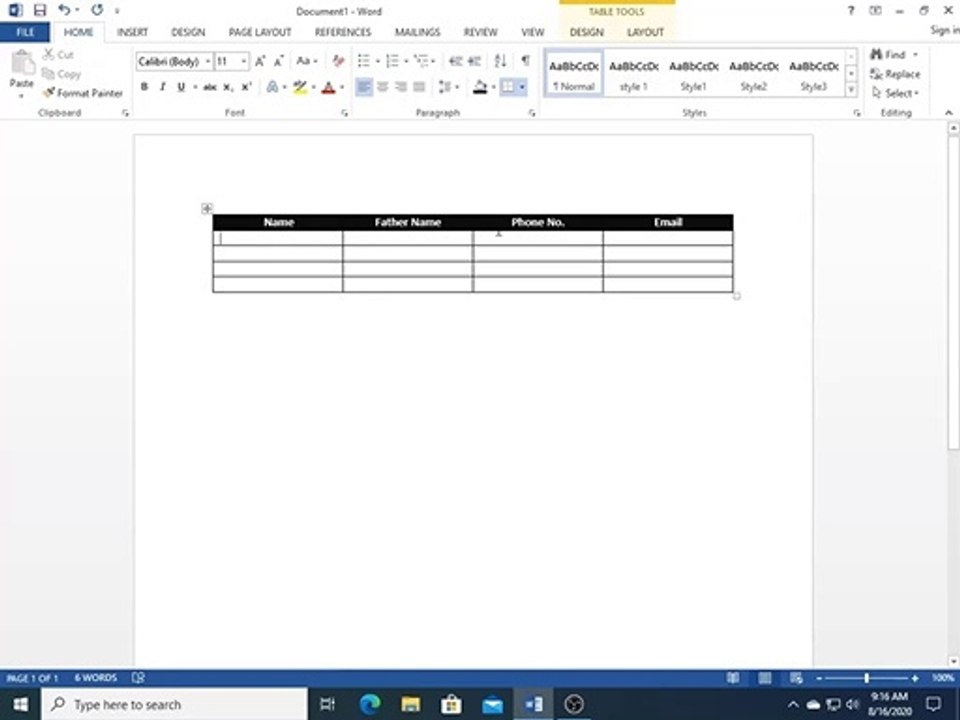The width and height of the screenshot is (960, 720).
Task: Click the 6 WORDS word count
Action: pyautogui.click(x=96, y=678)
